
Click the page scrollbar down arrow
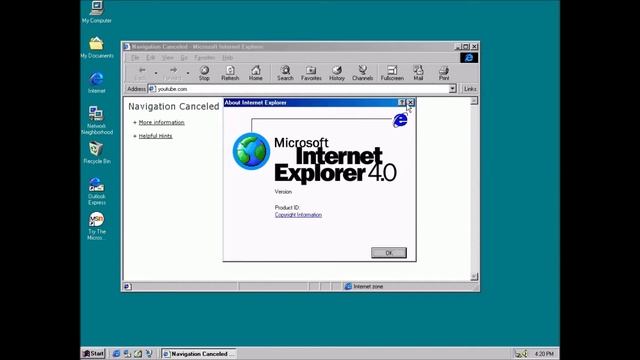(474, 277)
